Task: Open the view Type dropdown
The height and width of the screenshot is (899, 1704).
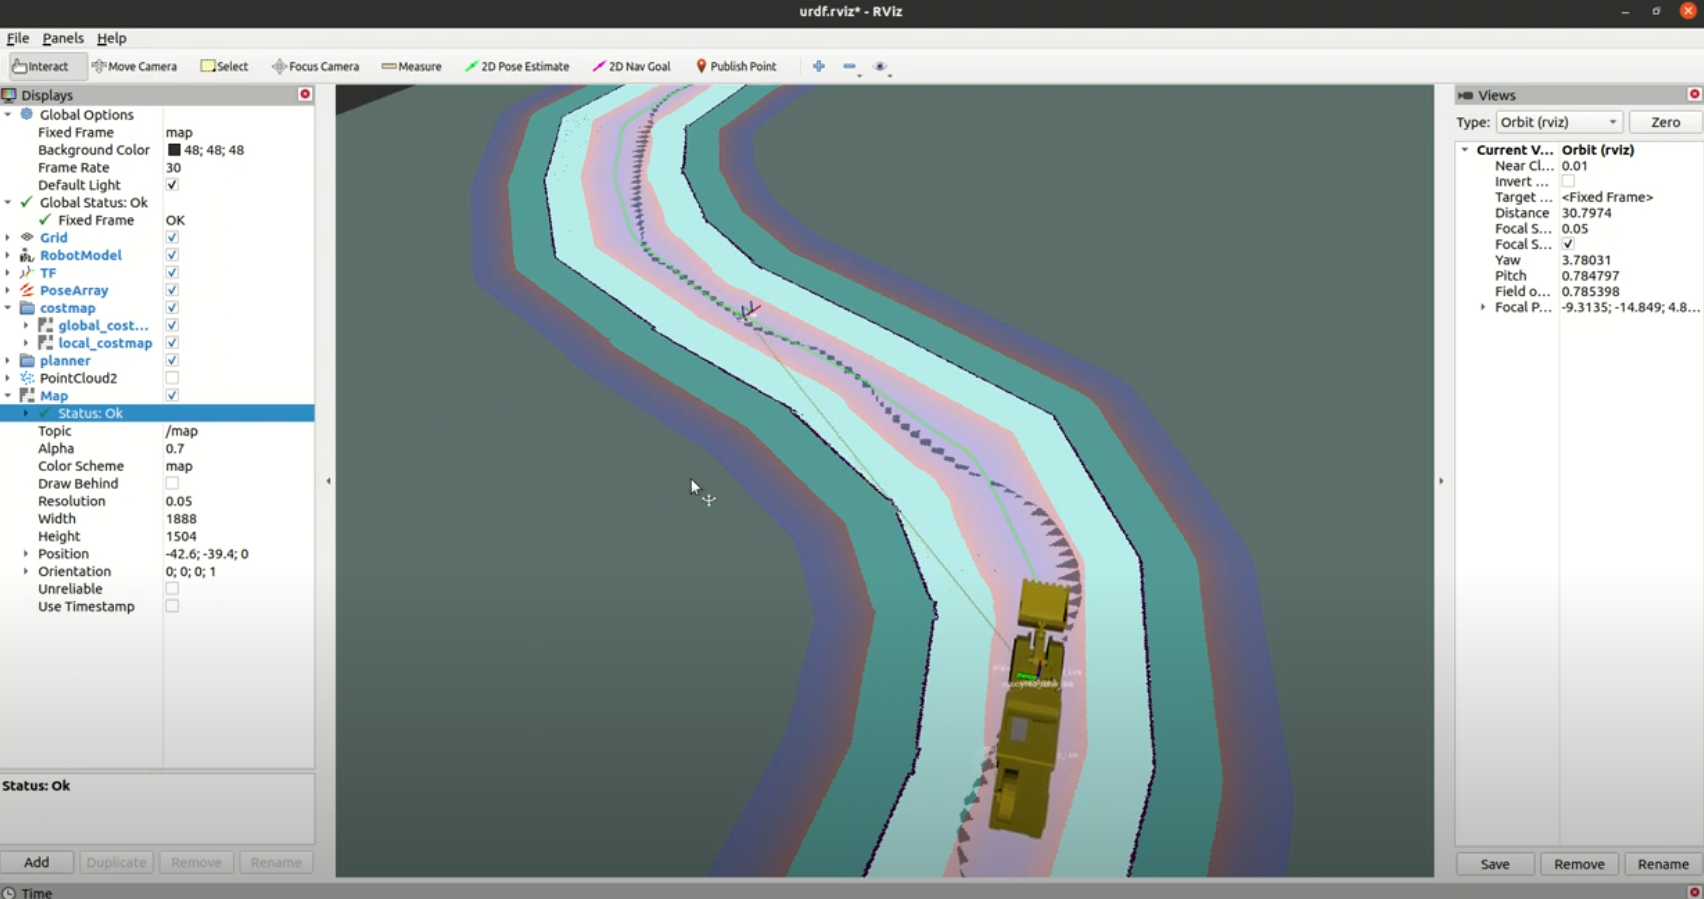Action: 1558,122
